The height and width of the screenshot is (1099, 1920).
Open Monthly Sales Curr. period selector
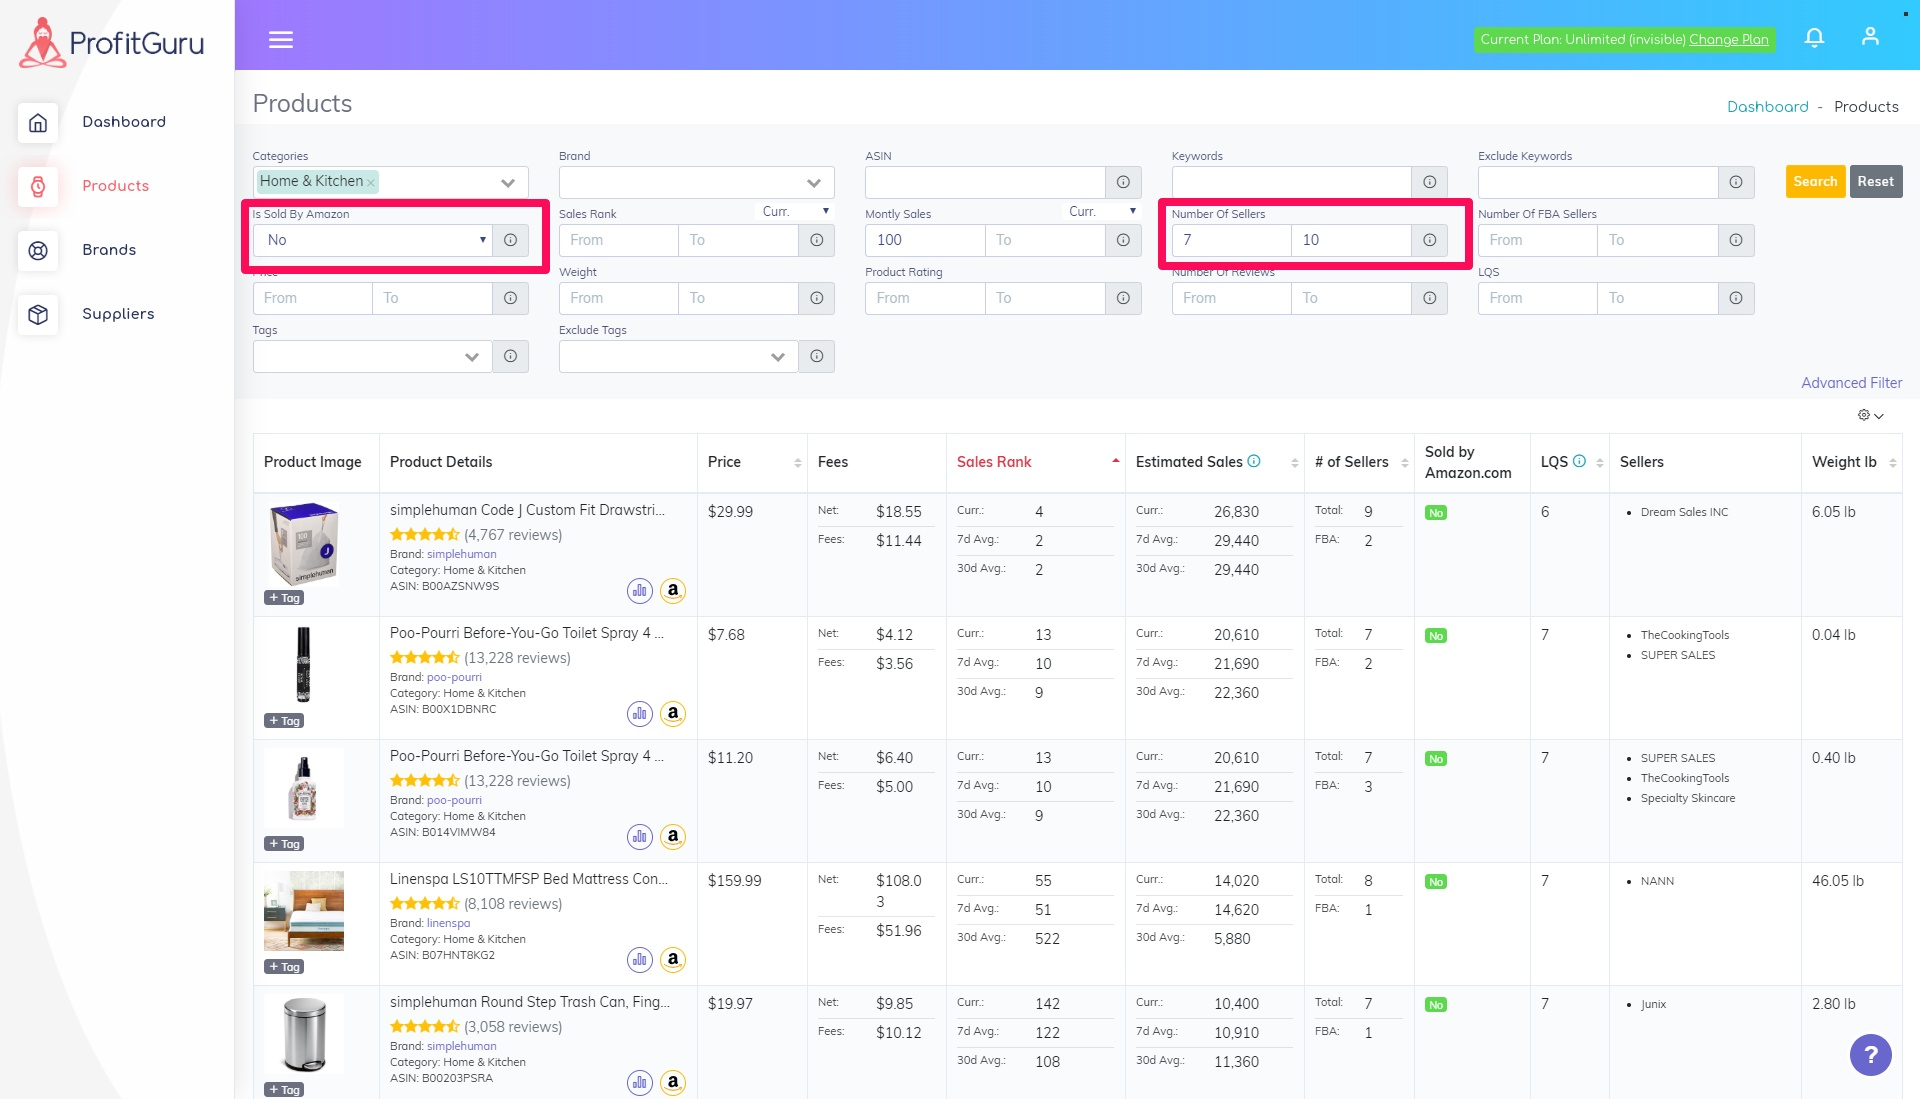pos(1103,211)
